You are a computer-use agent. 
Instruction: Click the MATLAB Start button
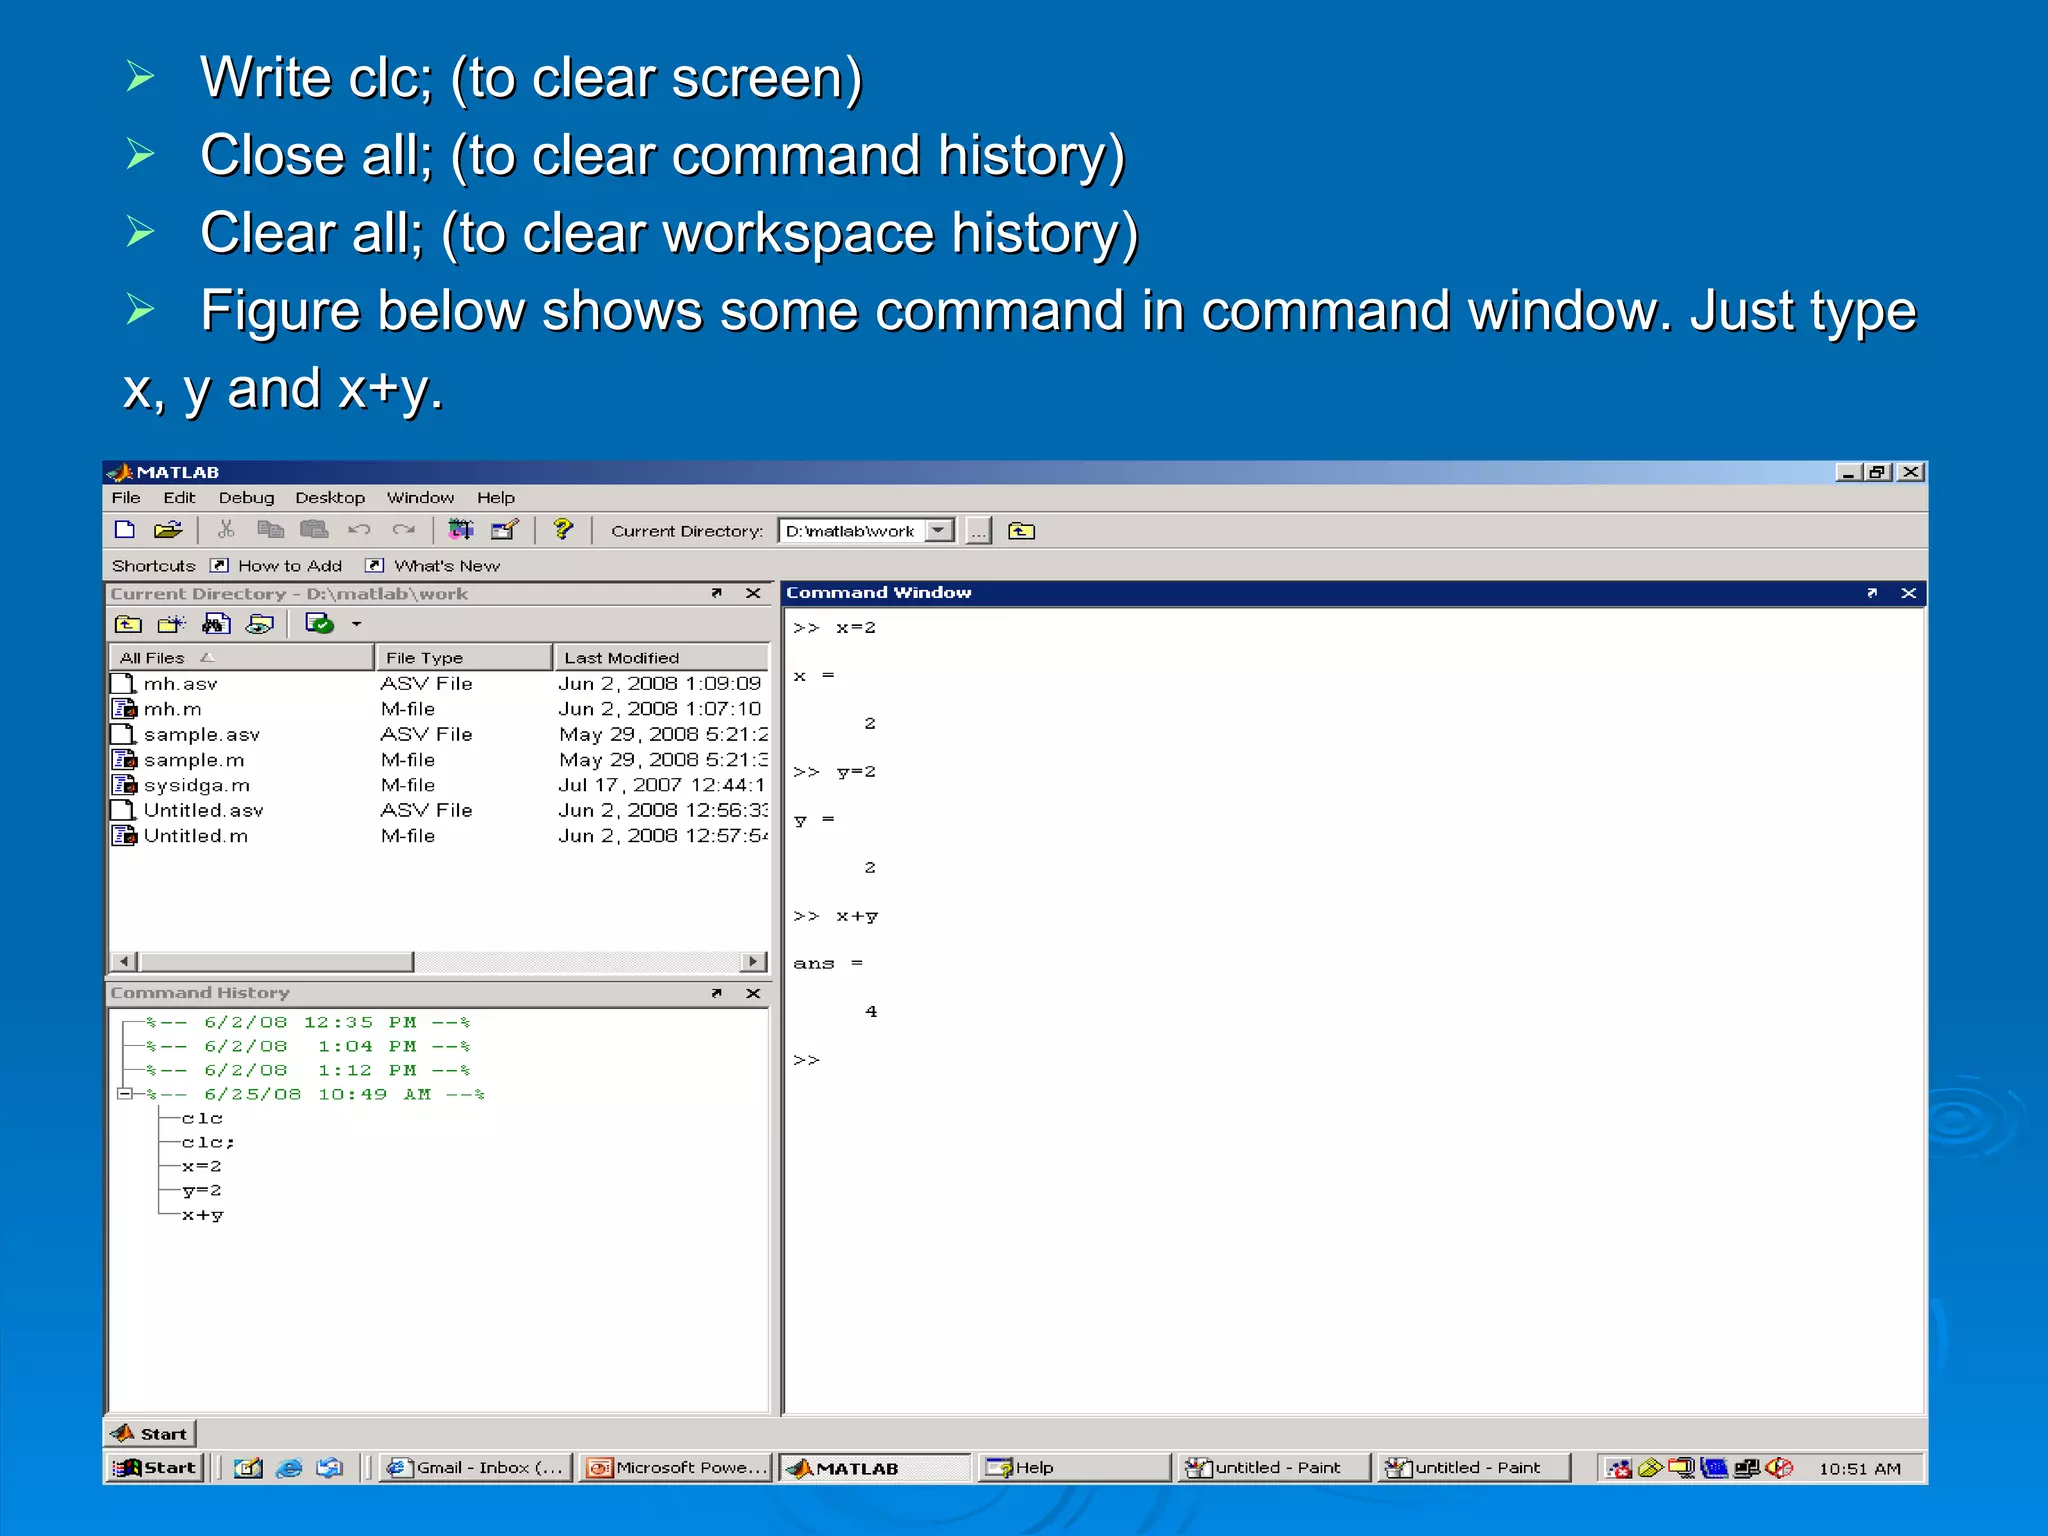click(x=150, y=1434)
